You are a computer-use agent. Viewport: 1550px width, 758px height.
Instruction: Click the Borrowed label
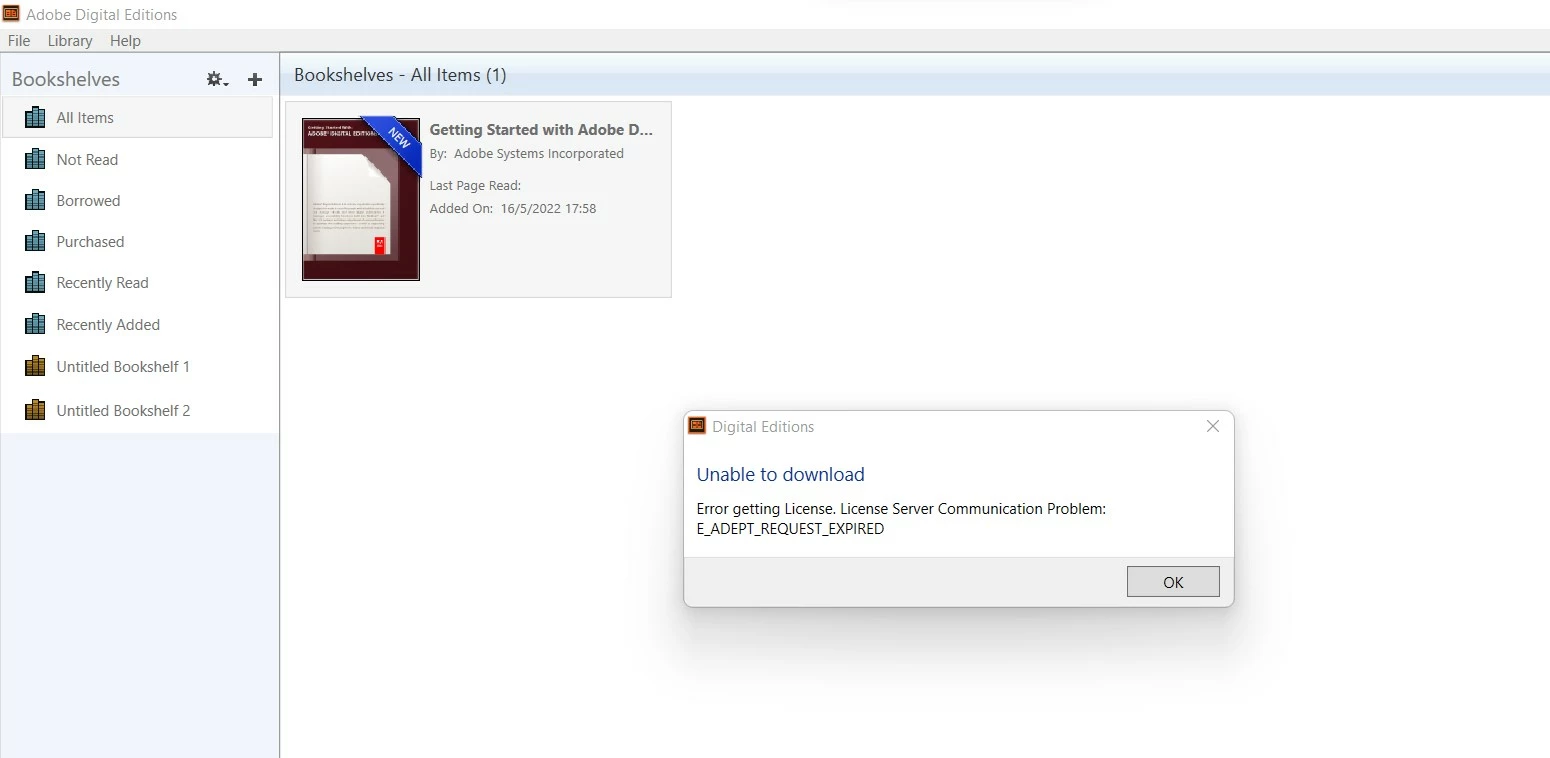(88, 200)
